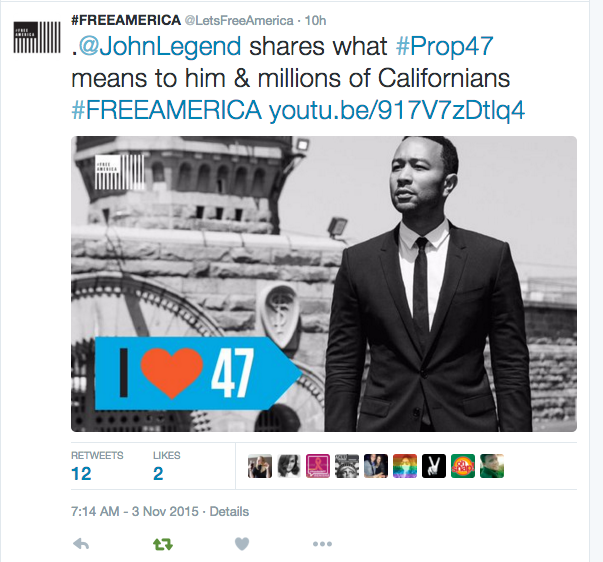Screen dimensions: 603x562
Task: Like the tweet with the heart icon
Action: pyautogui.click(x=242, y=544)
